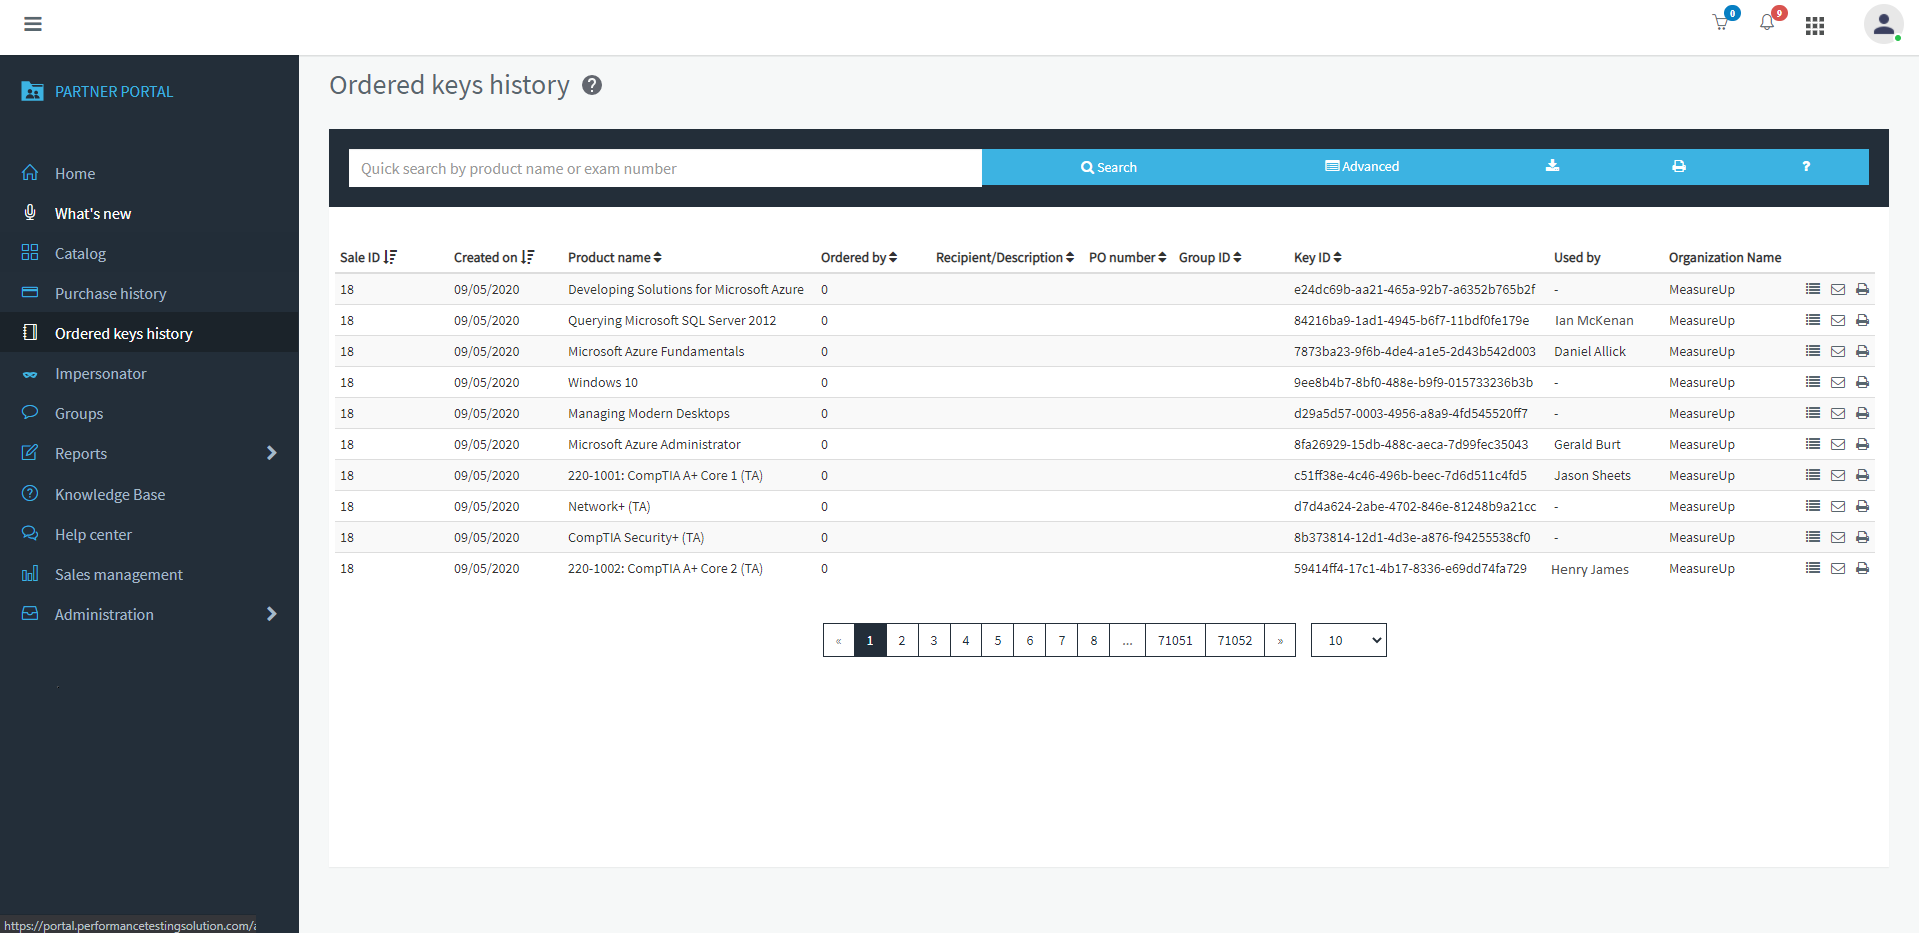
Task: Open the user profile avatar
Action: tap(1883, 24)
